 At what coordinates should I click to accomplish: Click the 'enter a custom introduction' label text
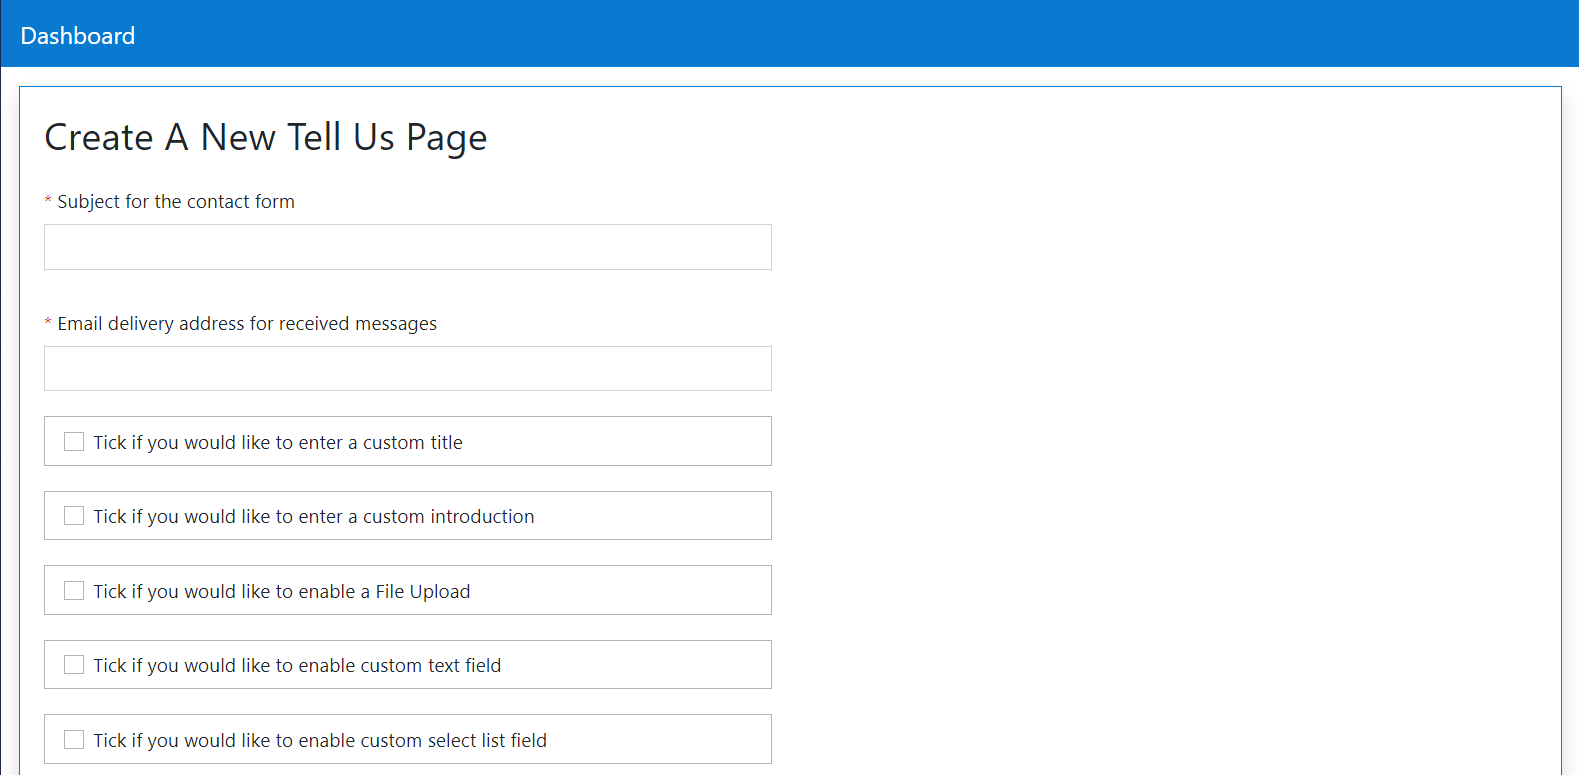tap(314, 517)
